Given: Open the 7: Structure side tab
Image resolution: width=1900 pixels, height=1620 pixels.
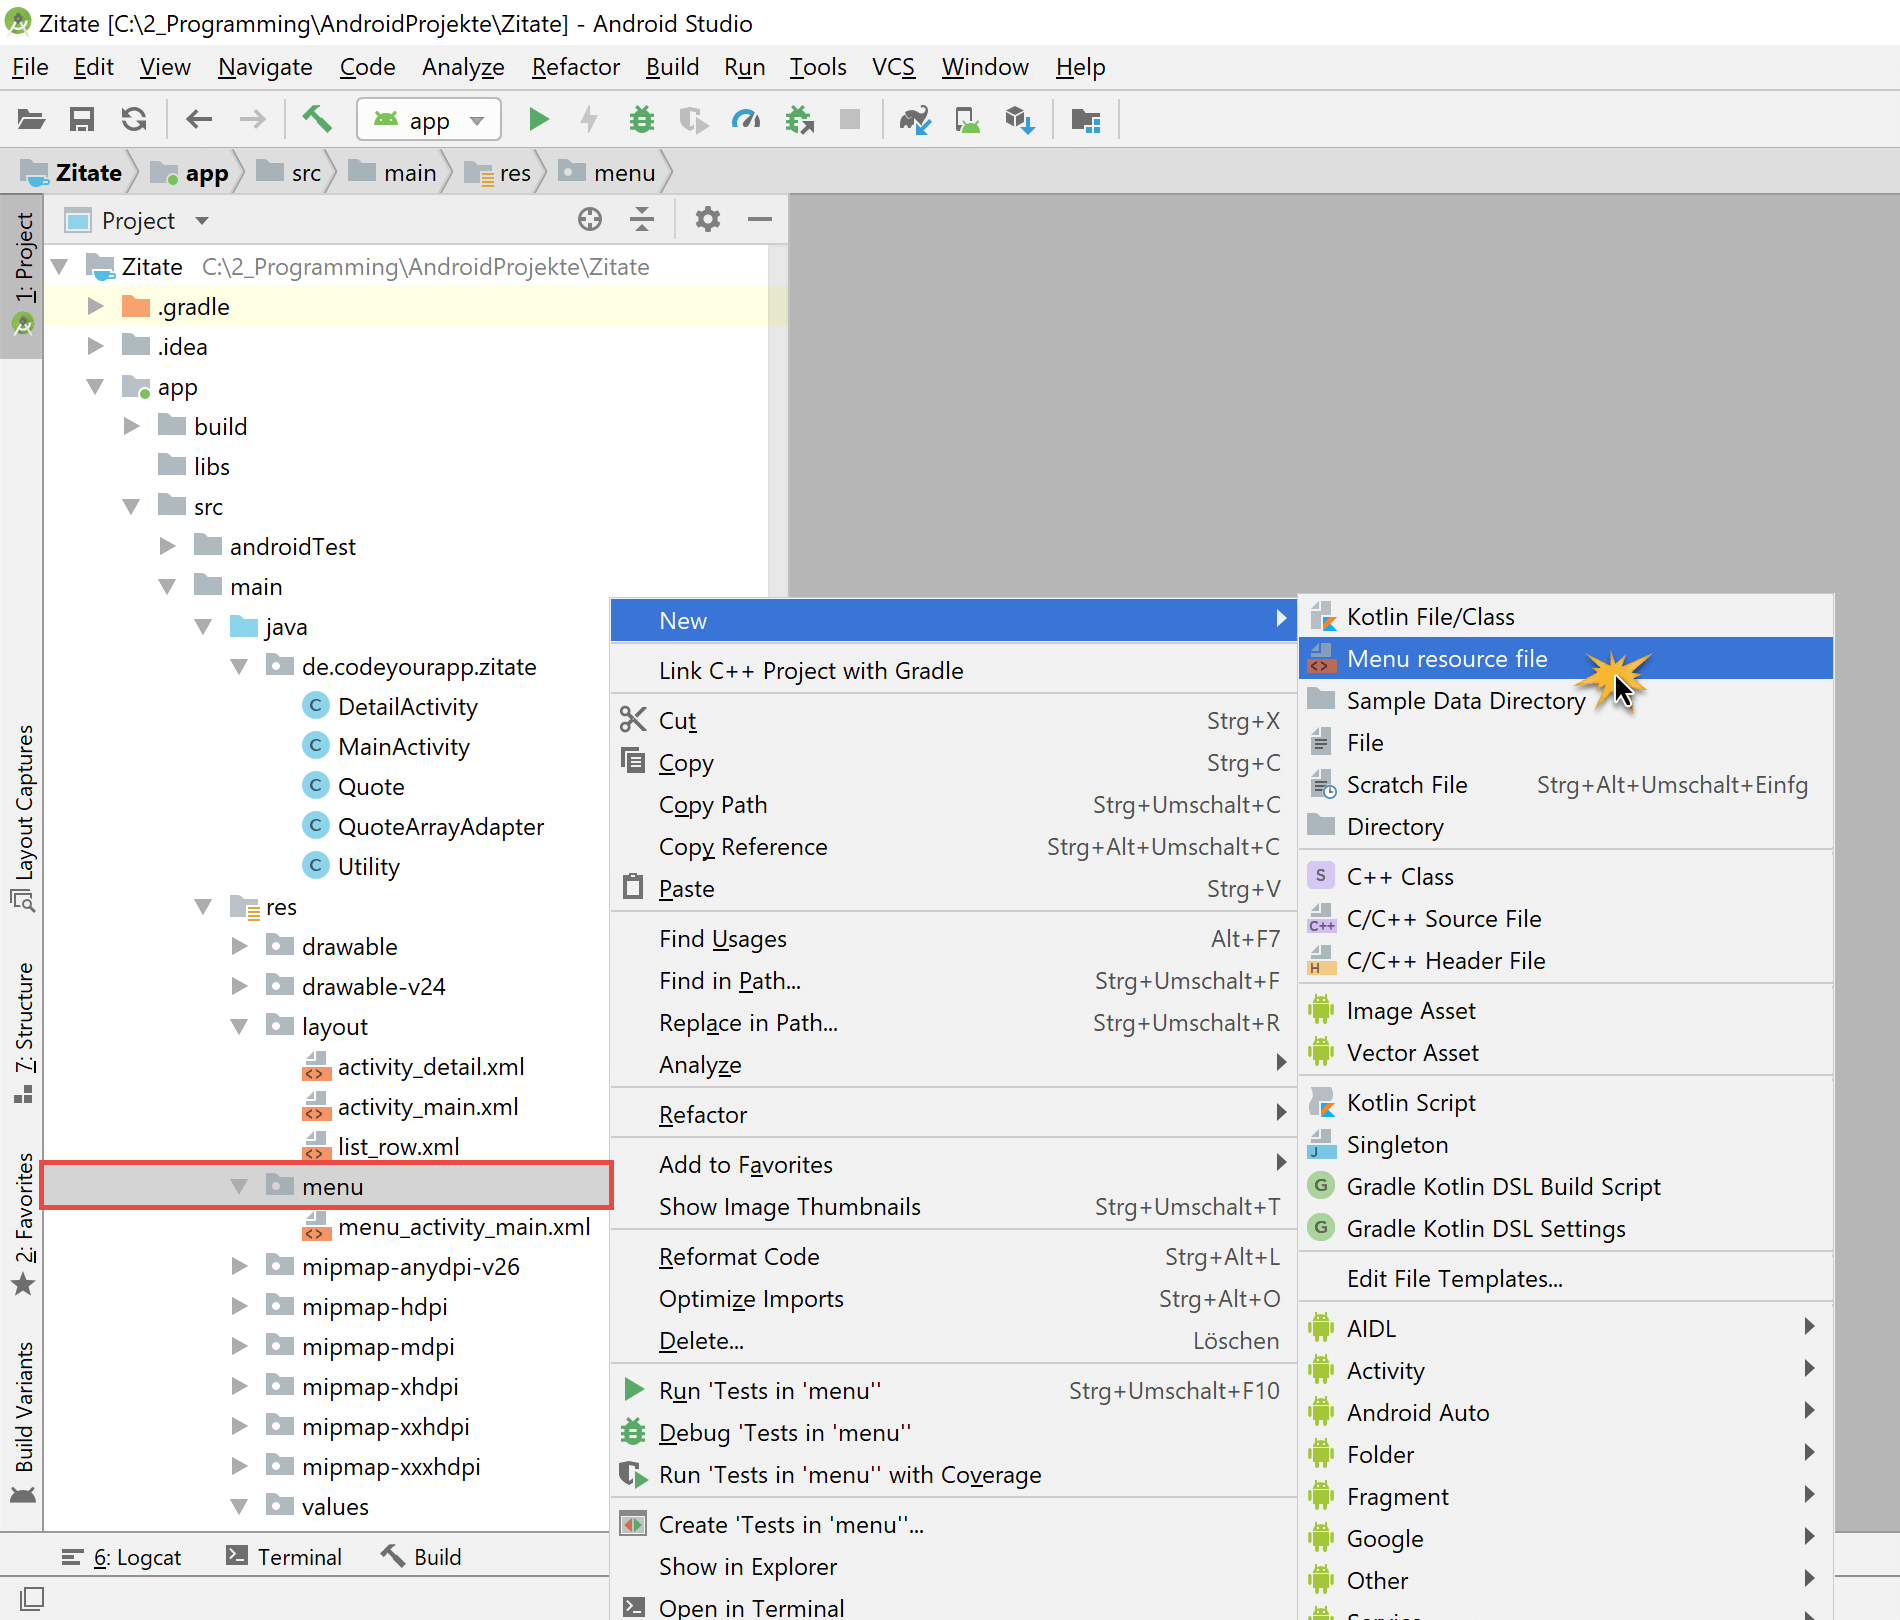Looking at the screenshot, I should tap(22, 1032).
